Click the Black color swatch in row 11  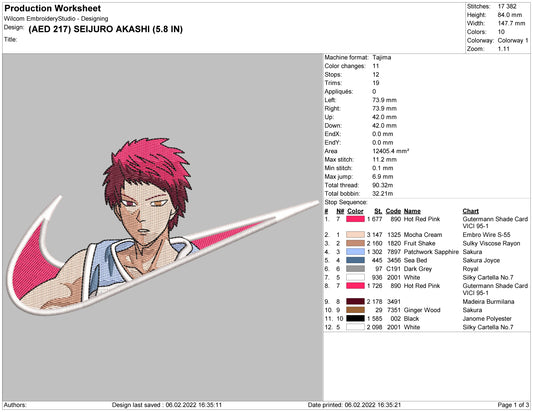click(x=355, y=319)
